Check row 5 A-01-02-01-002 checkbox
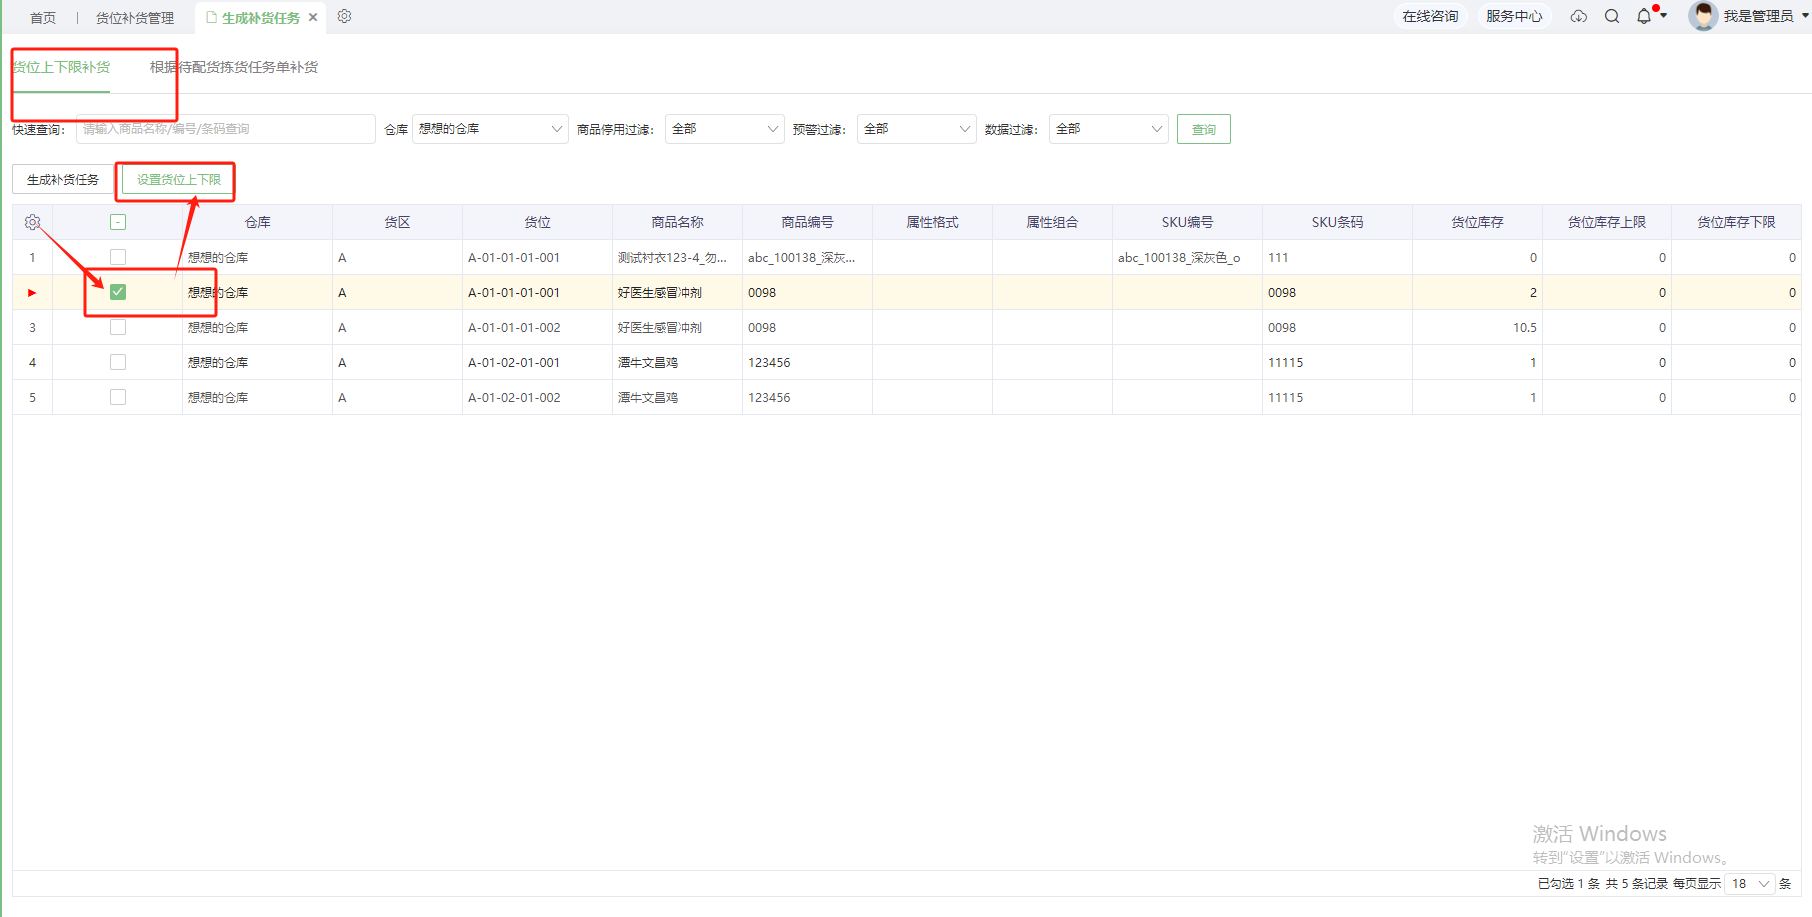Screen dimensions: 1812x917 pyautogui.click(x=118, y=397)
